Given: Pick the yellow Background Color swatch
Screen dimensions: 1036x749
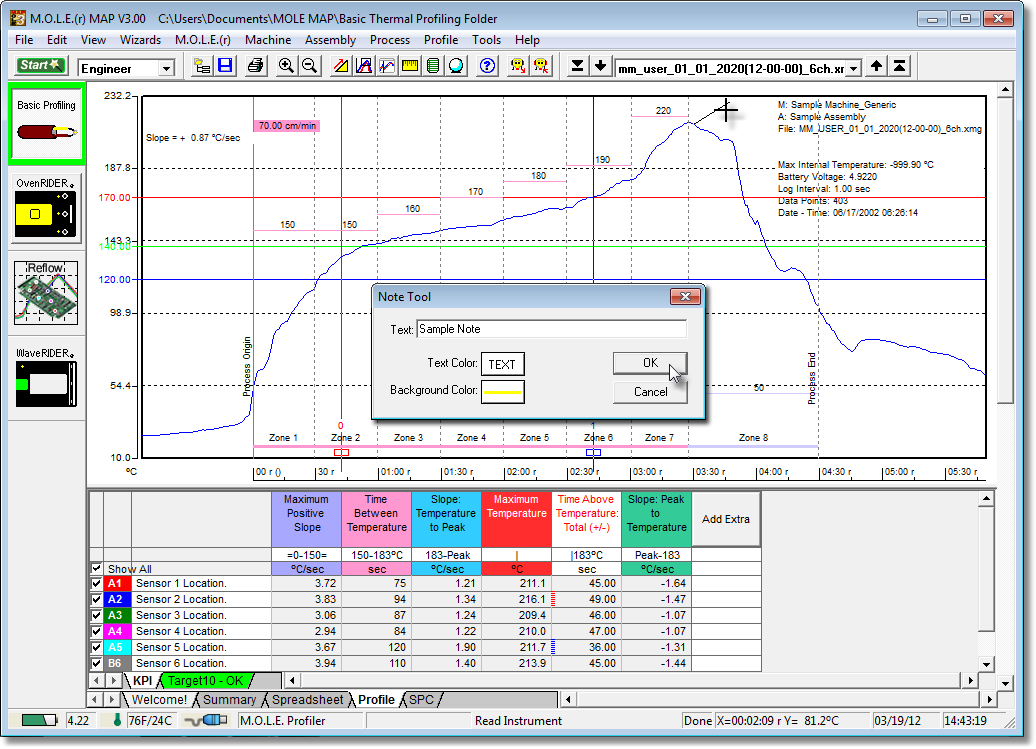Looking at the screenshot, I should tap(502, 392).
